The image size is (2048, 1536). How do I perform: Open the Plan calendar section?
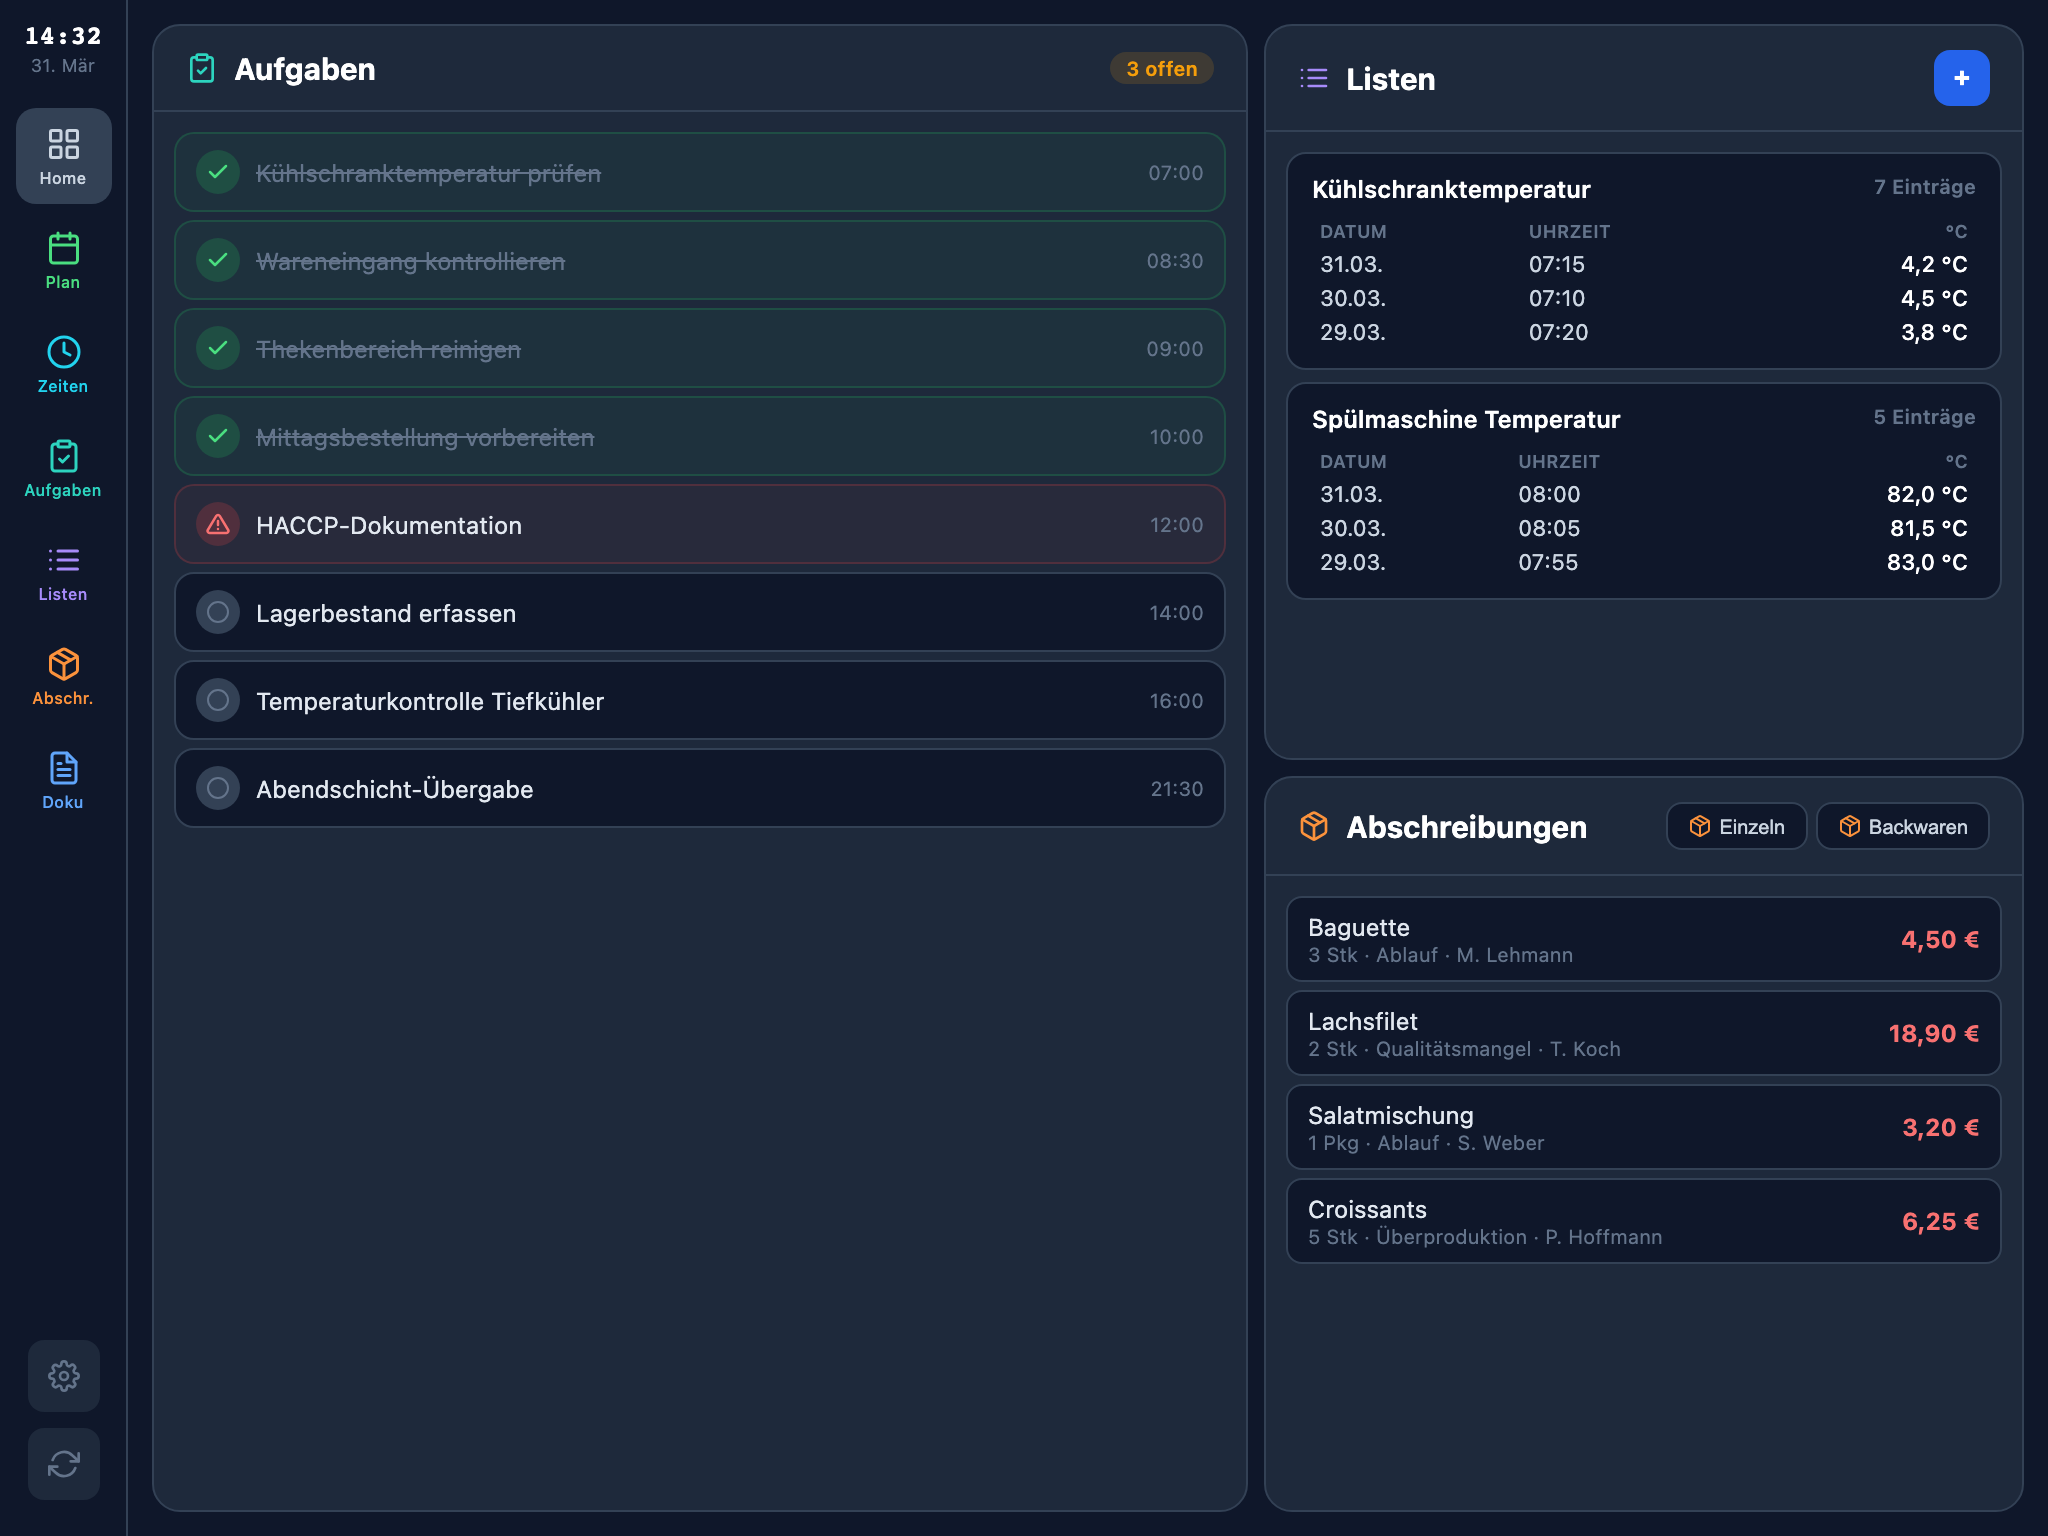click(63, 262)
